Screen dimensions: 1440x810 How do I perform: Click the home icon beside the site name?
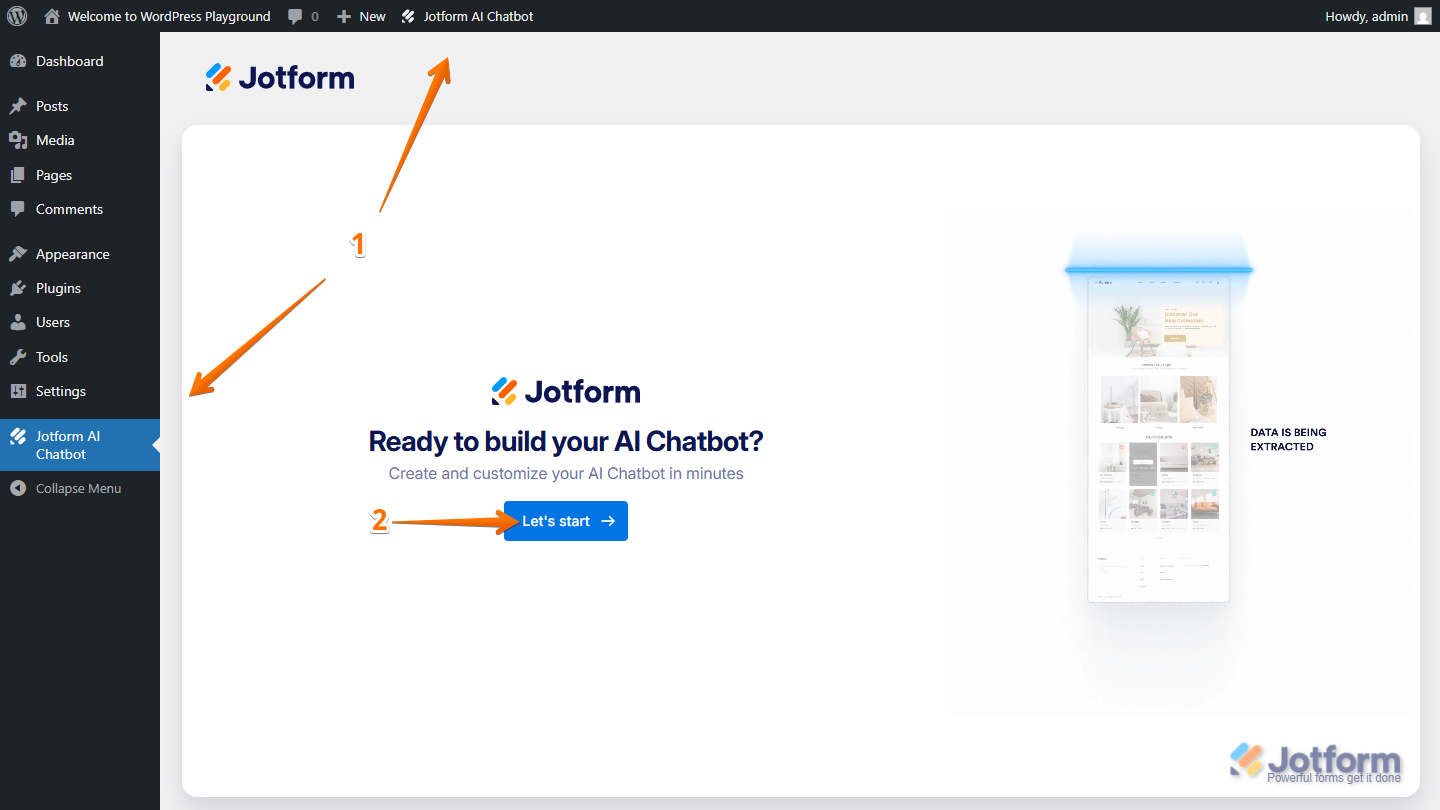[x=53, y=16]
